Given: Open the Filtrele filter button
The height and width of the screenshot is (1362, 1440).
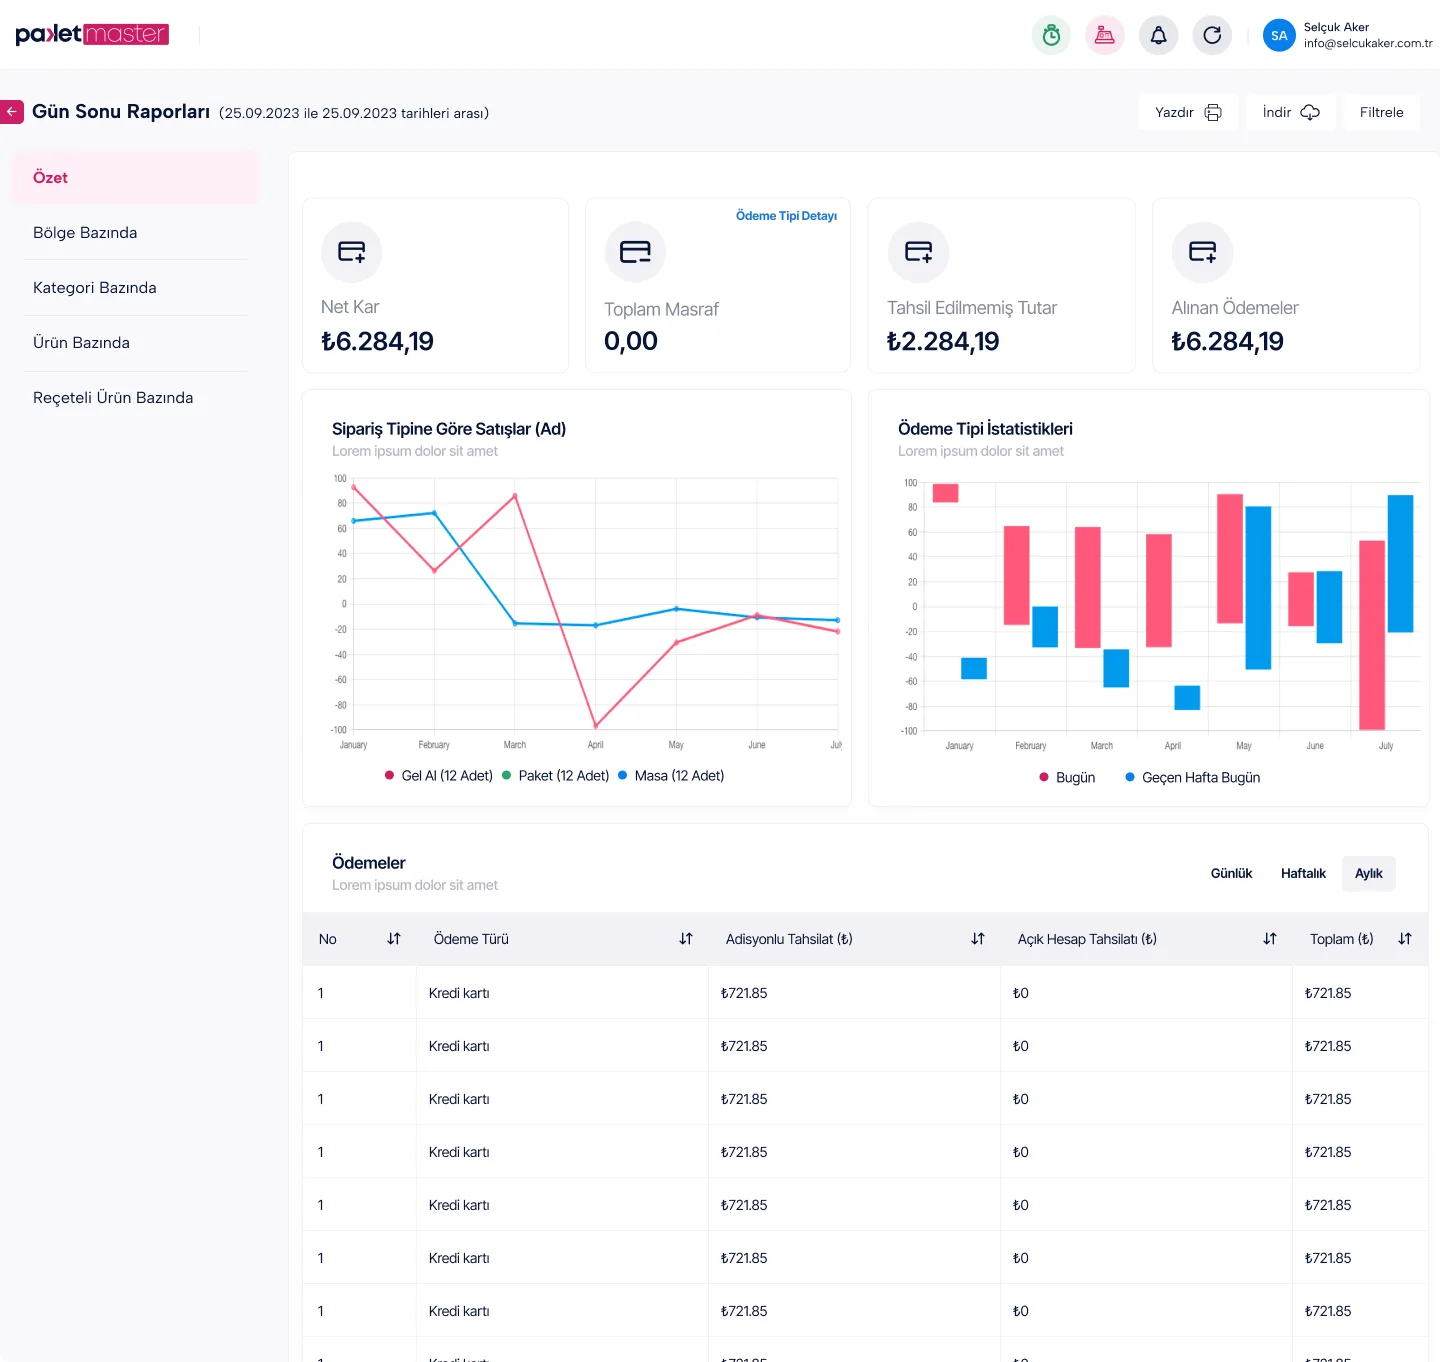Looking at the screenshot, I should click(x=1381, y=112).
